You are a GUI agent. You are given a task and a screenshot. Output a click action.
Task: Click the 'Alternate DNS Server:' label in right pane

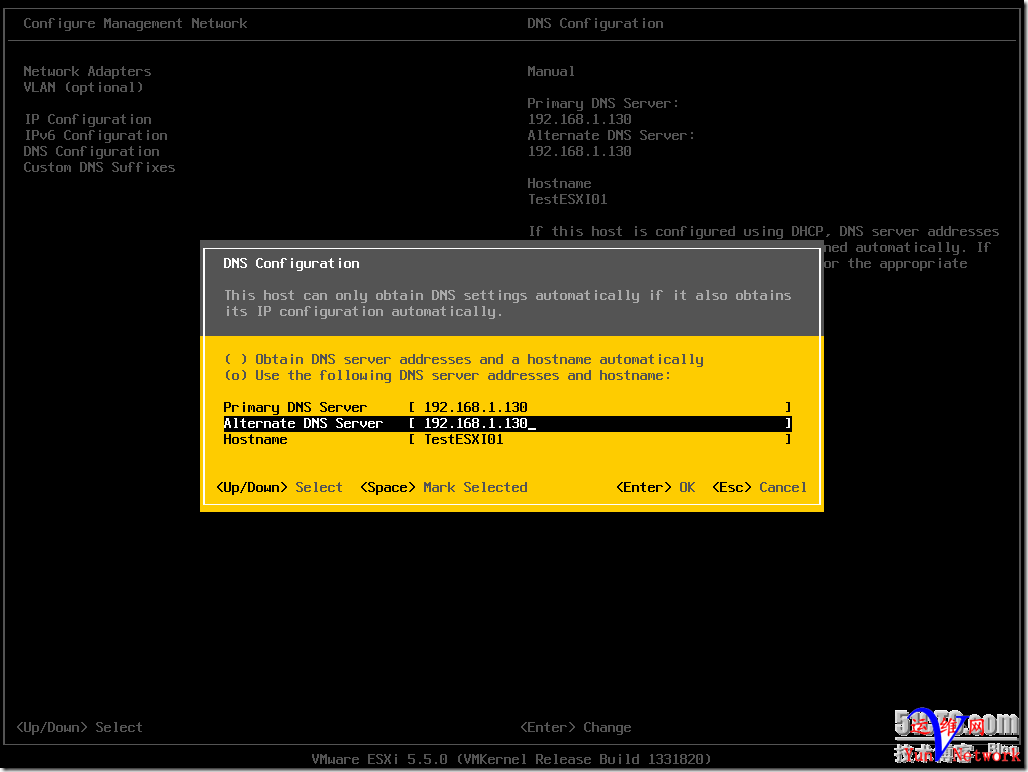[x=611, y=135]
